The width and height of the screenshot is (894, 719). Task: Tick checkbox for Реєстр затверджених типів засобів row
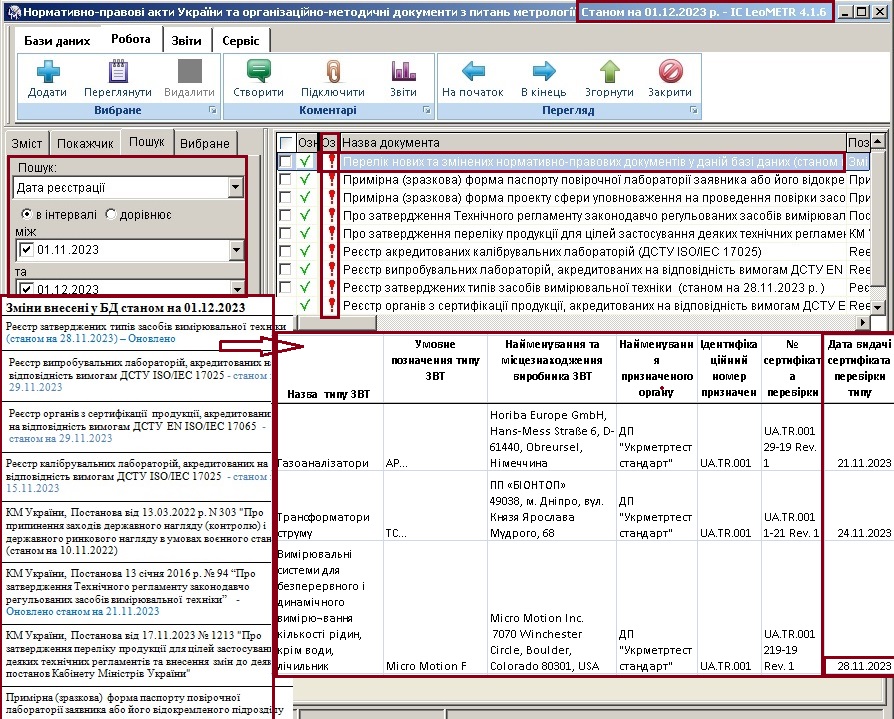pos(286,287)
